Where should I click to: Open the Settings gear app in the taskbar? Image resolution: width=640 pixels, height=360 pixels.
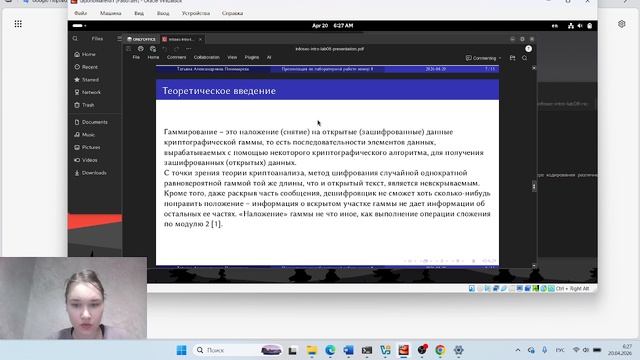tap(459, 350)
